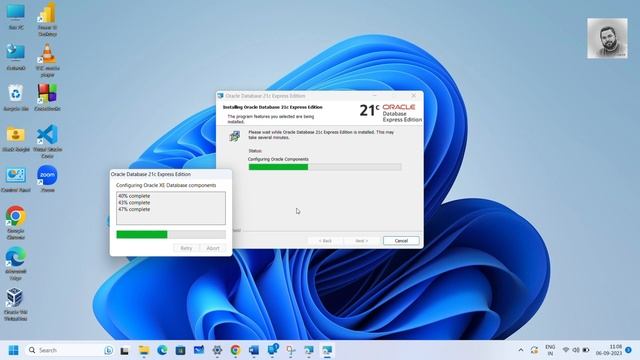Launch Microsoft Edge desktop shortcut
This screenshot has width=640, height=360.
pyautogui.click(x=16, y=263)
